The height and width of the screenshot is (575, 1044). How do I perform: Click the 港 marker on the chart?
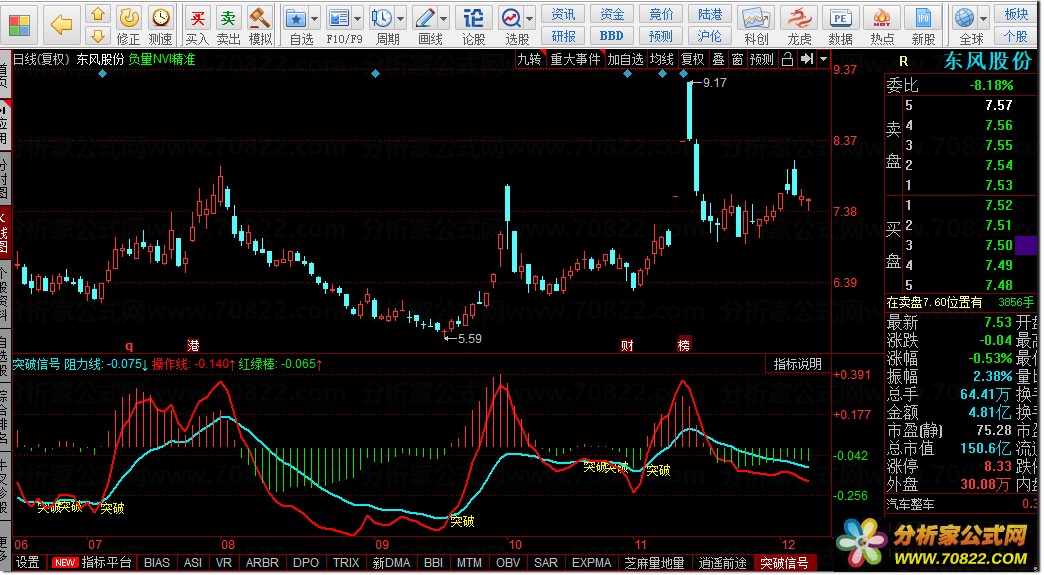point(193,345)
